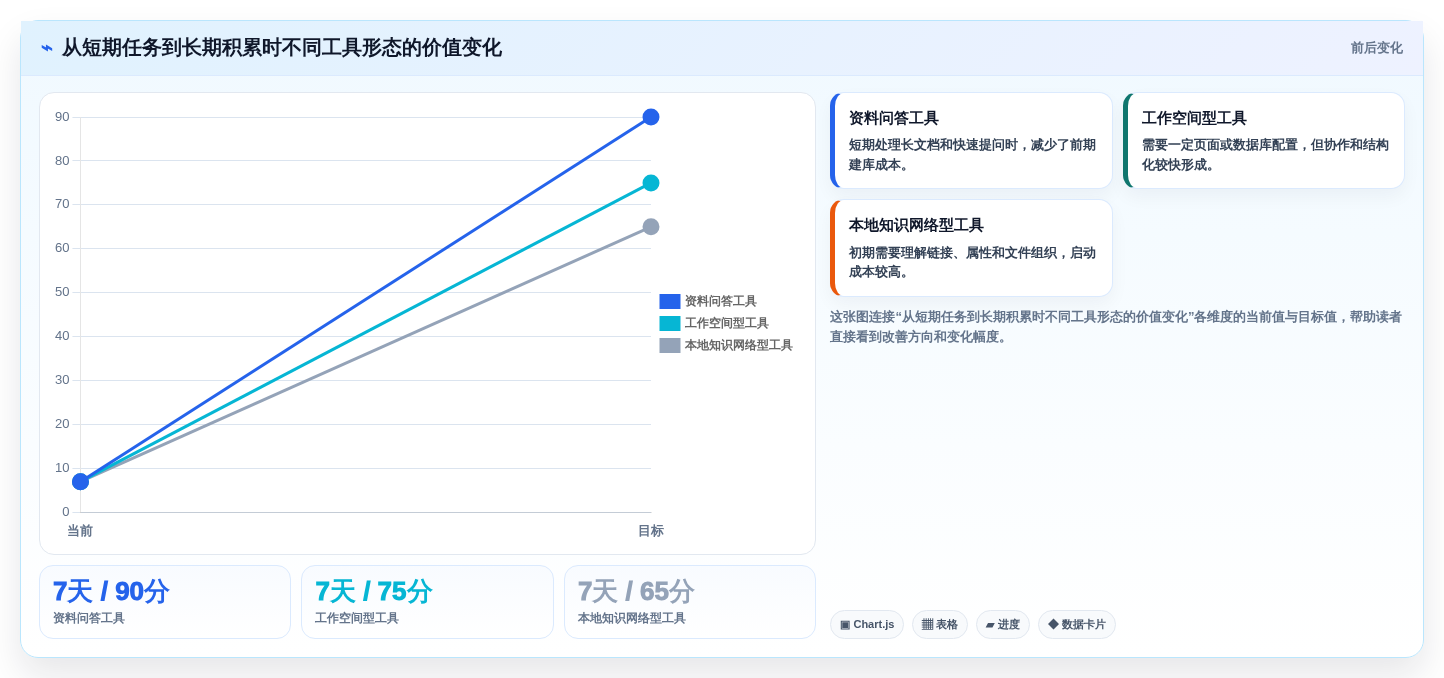Click the Chart.js tag chip
This screenshot has width=1444, height=678.
tap(867, 625)
